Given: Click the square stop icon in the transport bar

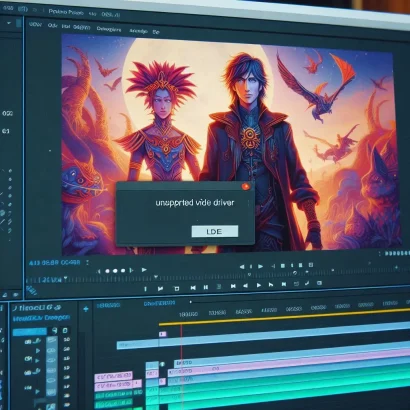Looking at the screenshot, I should pos(177,288).
